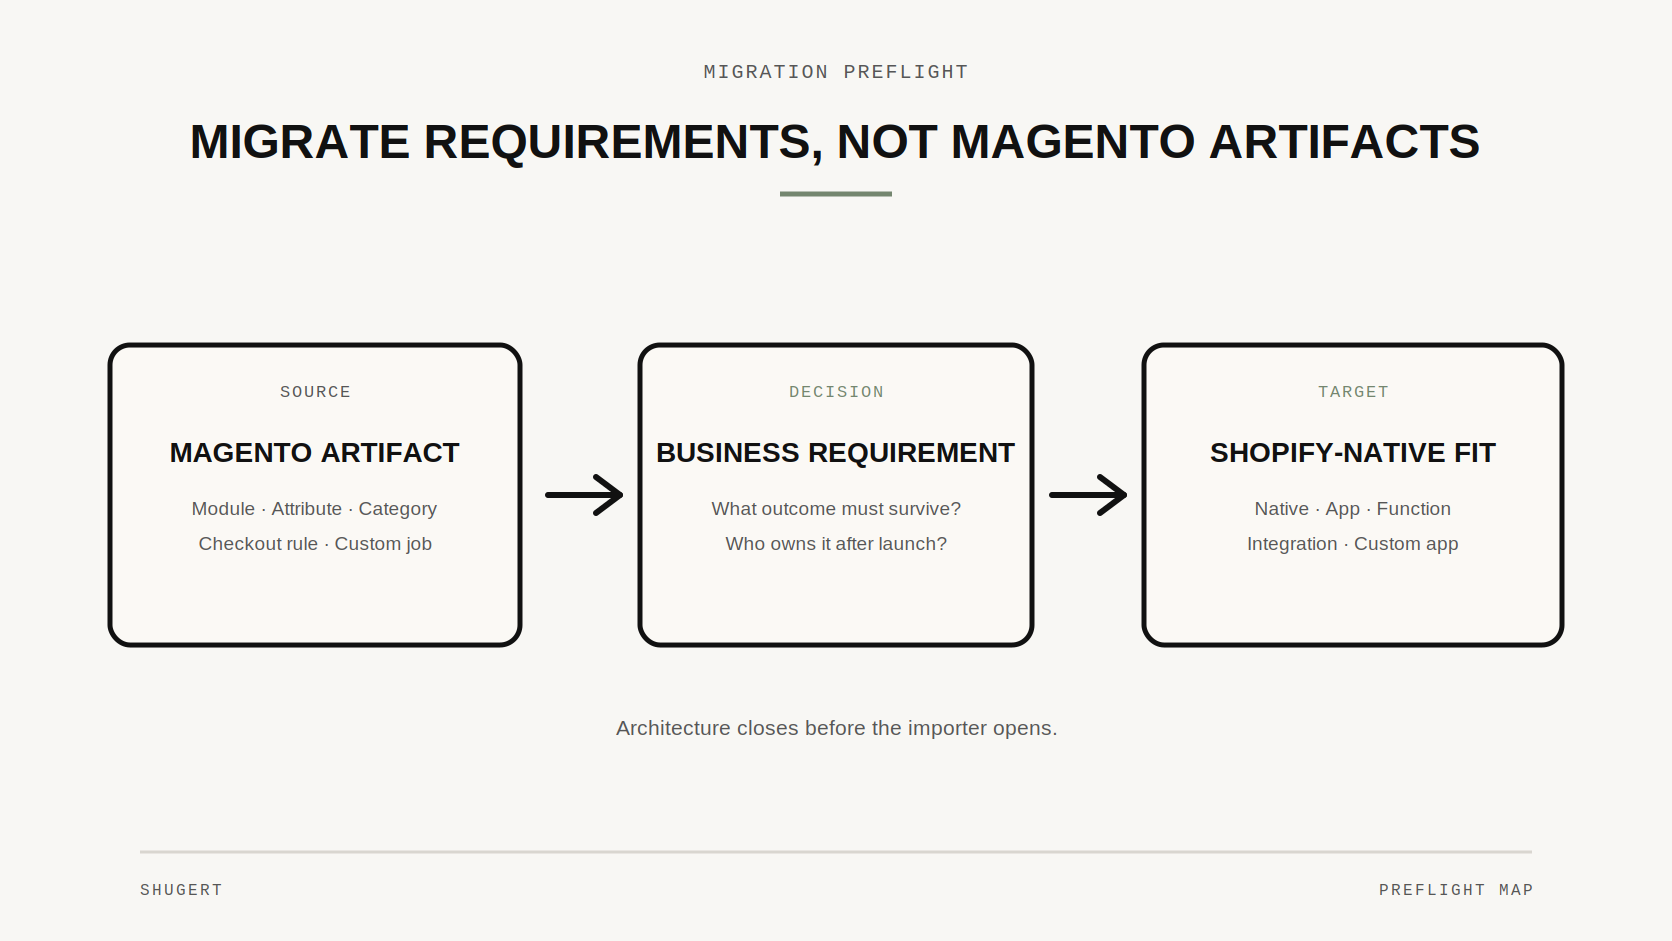This screenshot has width=1672, height=941.
Task: Click the arrow between Business Requirement and Shopify-Native Fit
Action: (1088, 495)
